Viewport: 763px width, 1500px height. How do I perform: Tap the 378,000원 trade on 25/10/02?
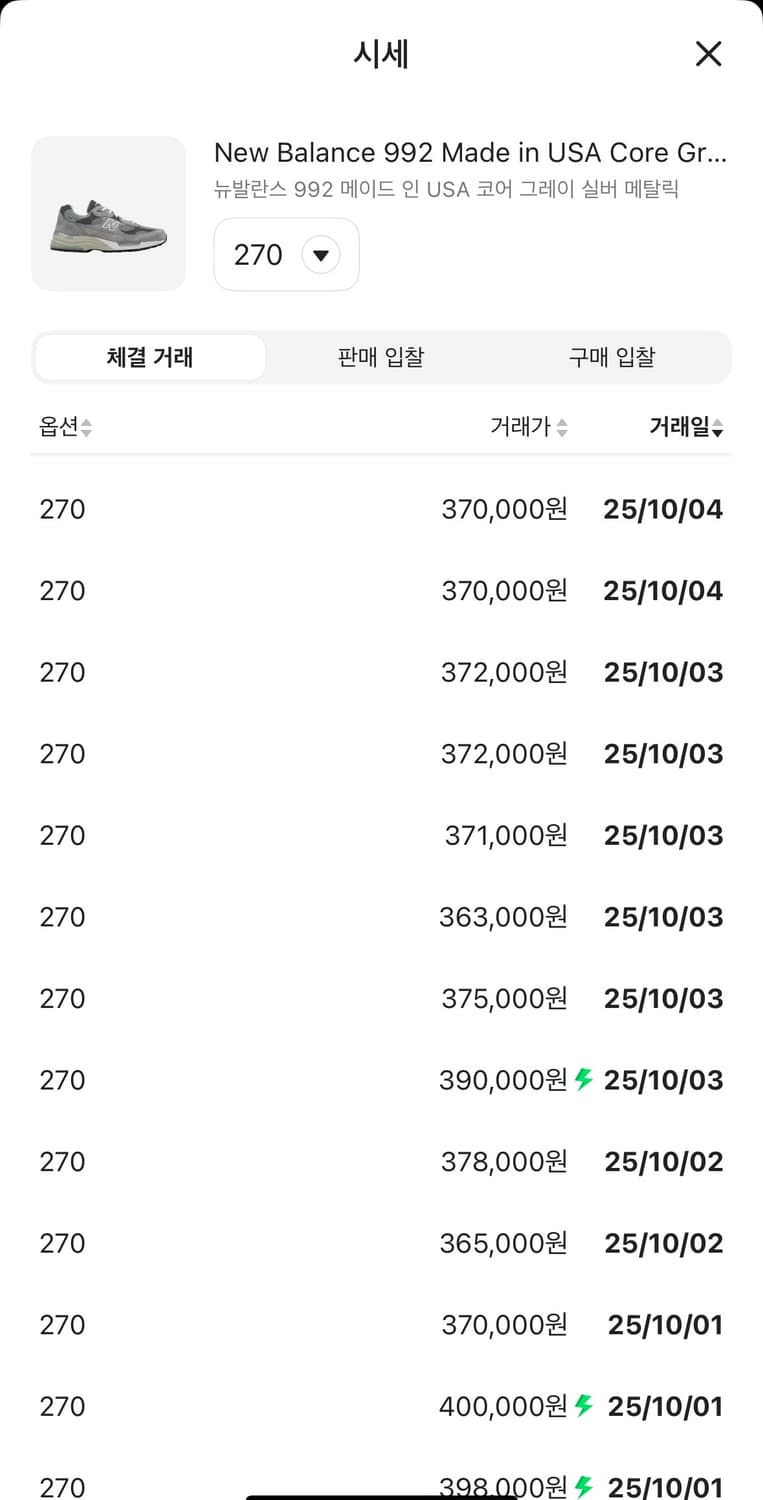(381, 1162)
